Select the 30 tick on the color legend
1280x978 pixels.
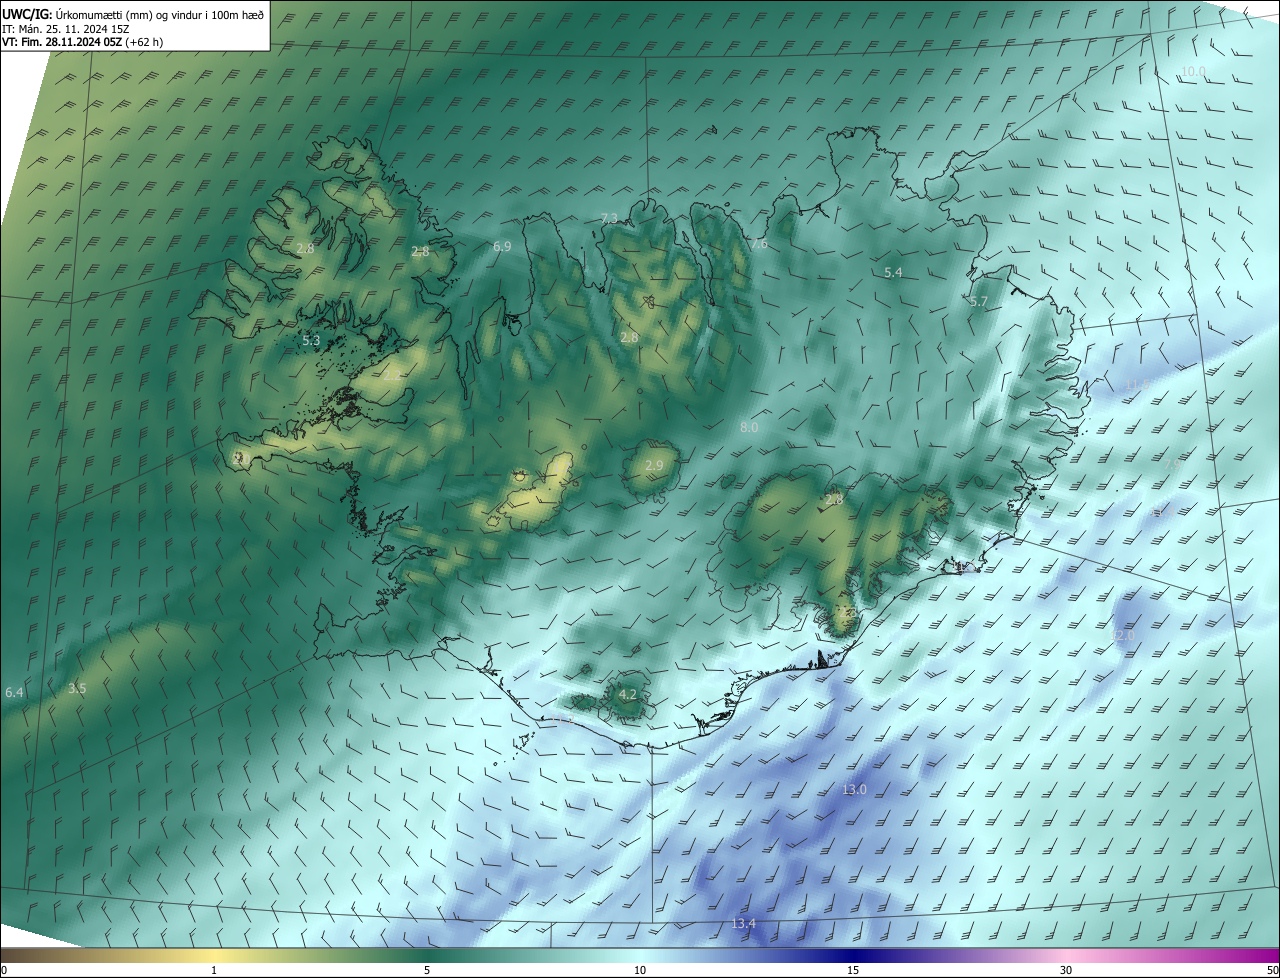click(1066, 970)
